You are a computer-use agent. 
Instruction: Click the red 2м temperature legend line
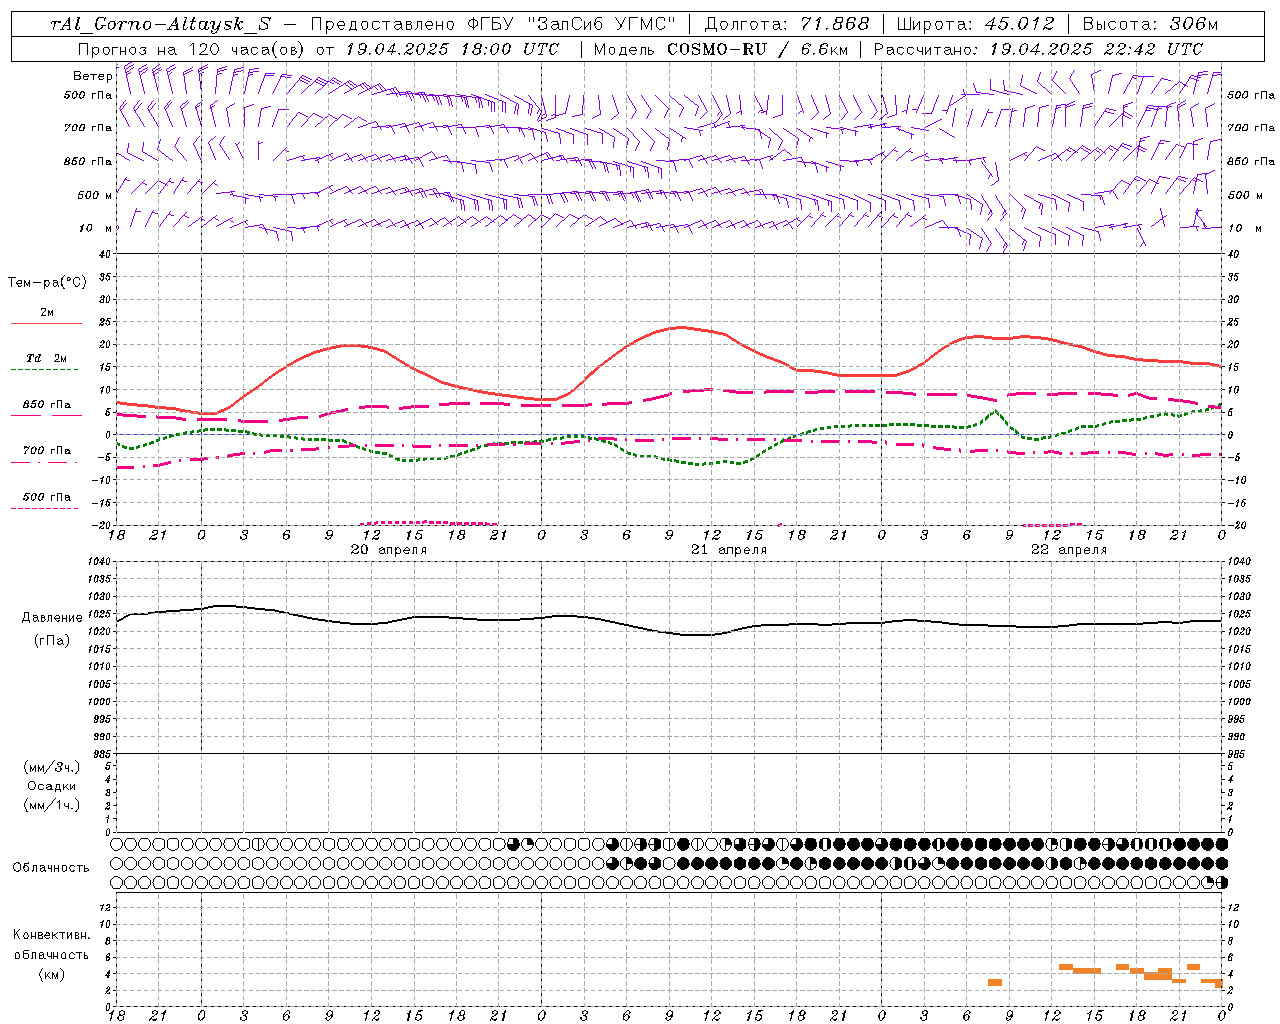pos(46,323)
